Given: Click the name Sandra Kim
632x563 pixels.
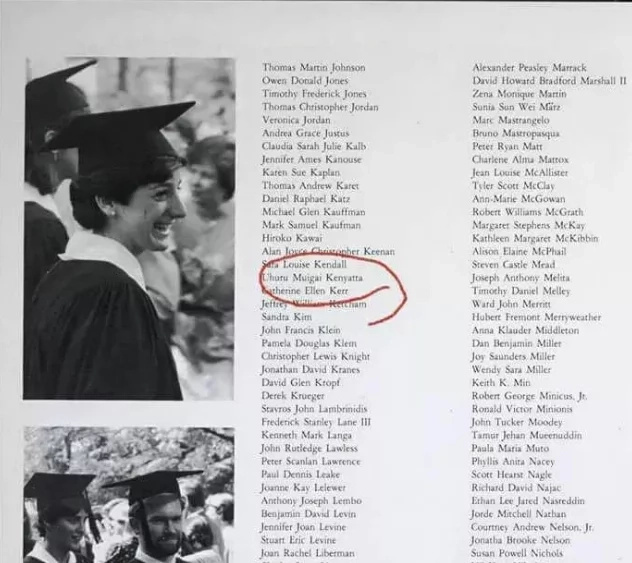Looking at the screenshot, I should coord(287,317).
